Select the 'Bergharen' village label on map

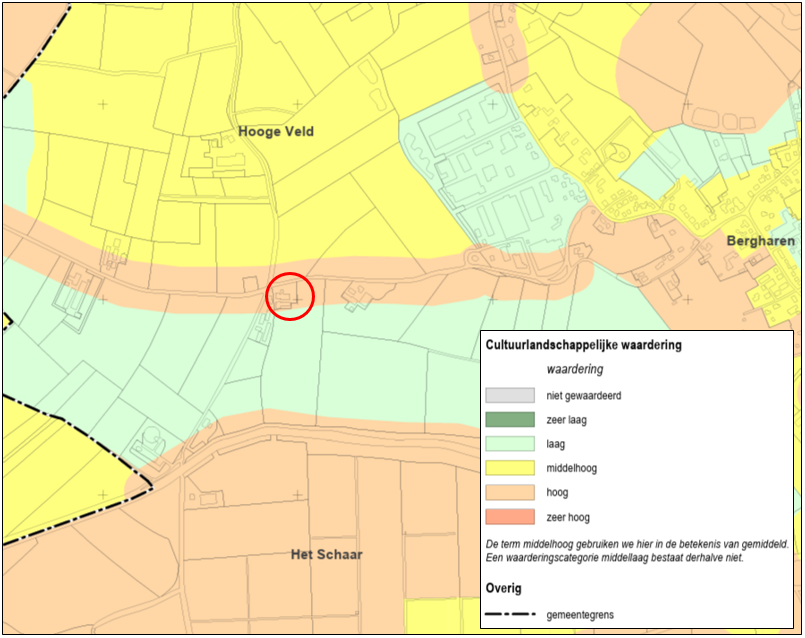coord(760,241)
